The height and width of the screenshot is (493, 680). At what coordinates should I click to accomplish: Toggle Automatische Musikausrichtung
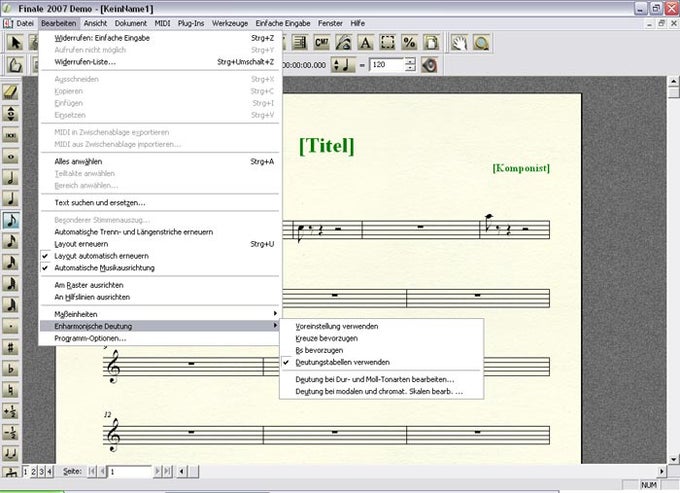click(x=160, y=268)
